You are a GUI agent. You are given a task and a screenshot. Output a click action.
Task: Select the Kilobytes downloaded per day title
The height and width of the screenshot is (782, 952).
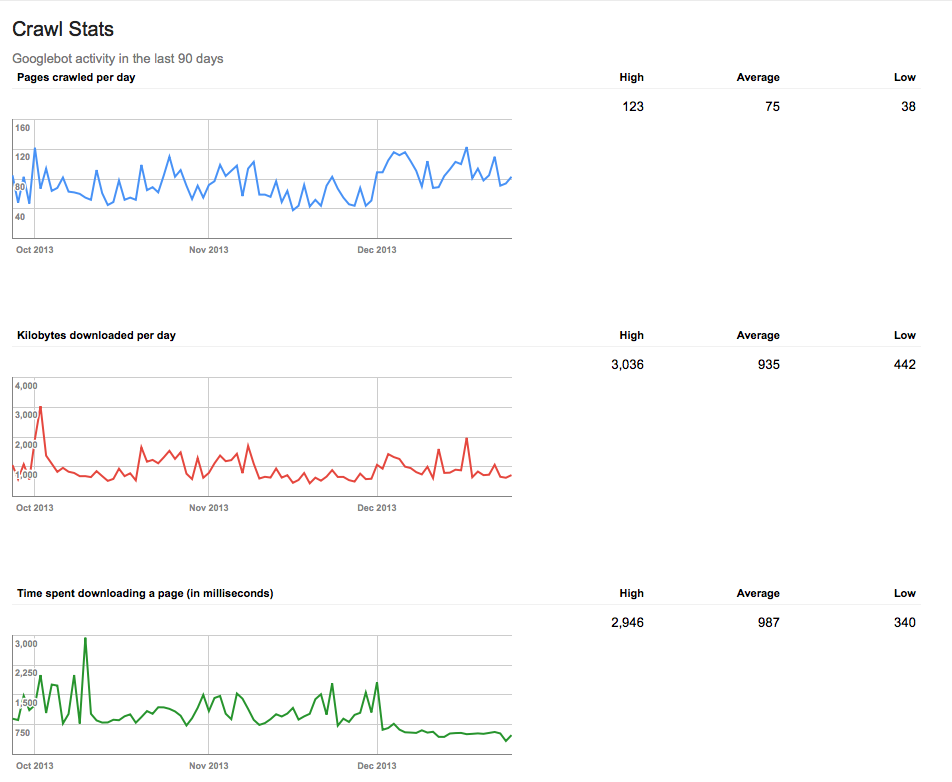pyautogui.click(x=96, y=335)
